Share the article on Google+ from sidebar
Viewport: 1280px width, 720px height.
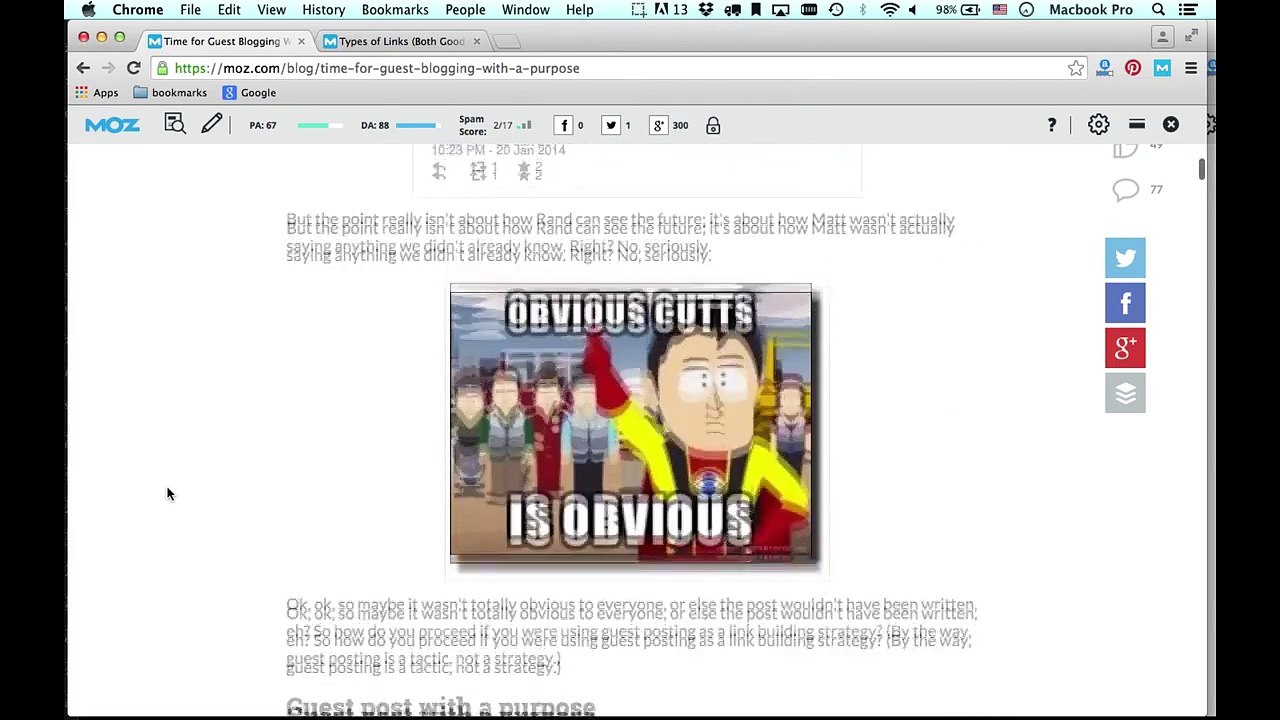(1125, 348)
